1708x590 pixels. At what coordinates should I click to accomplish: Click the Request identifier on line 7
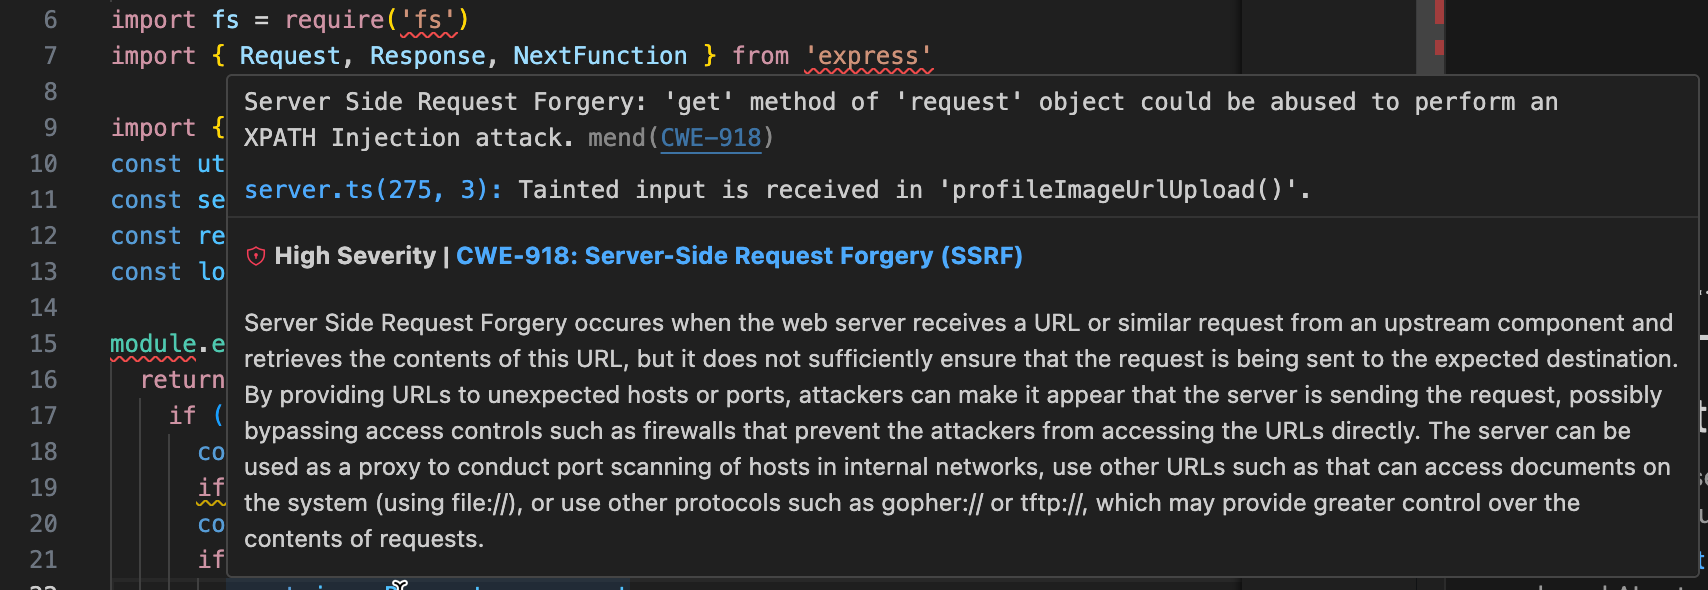[290, 56]
